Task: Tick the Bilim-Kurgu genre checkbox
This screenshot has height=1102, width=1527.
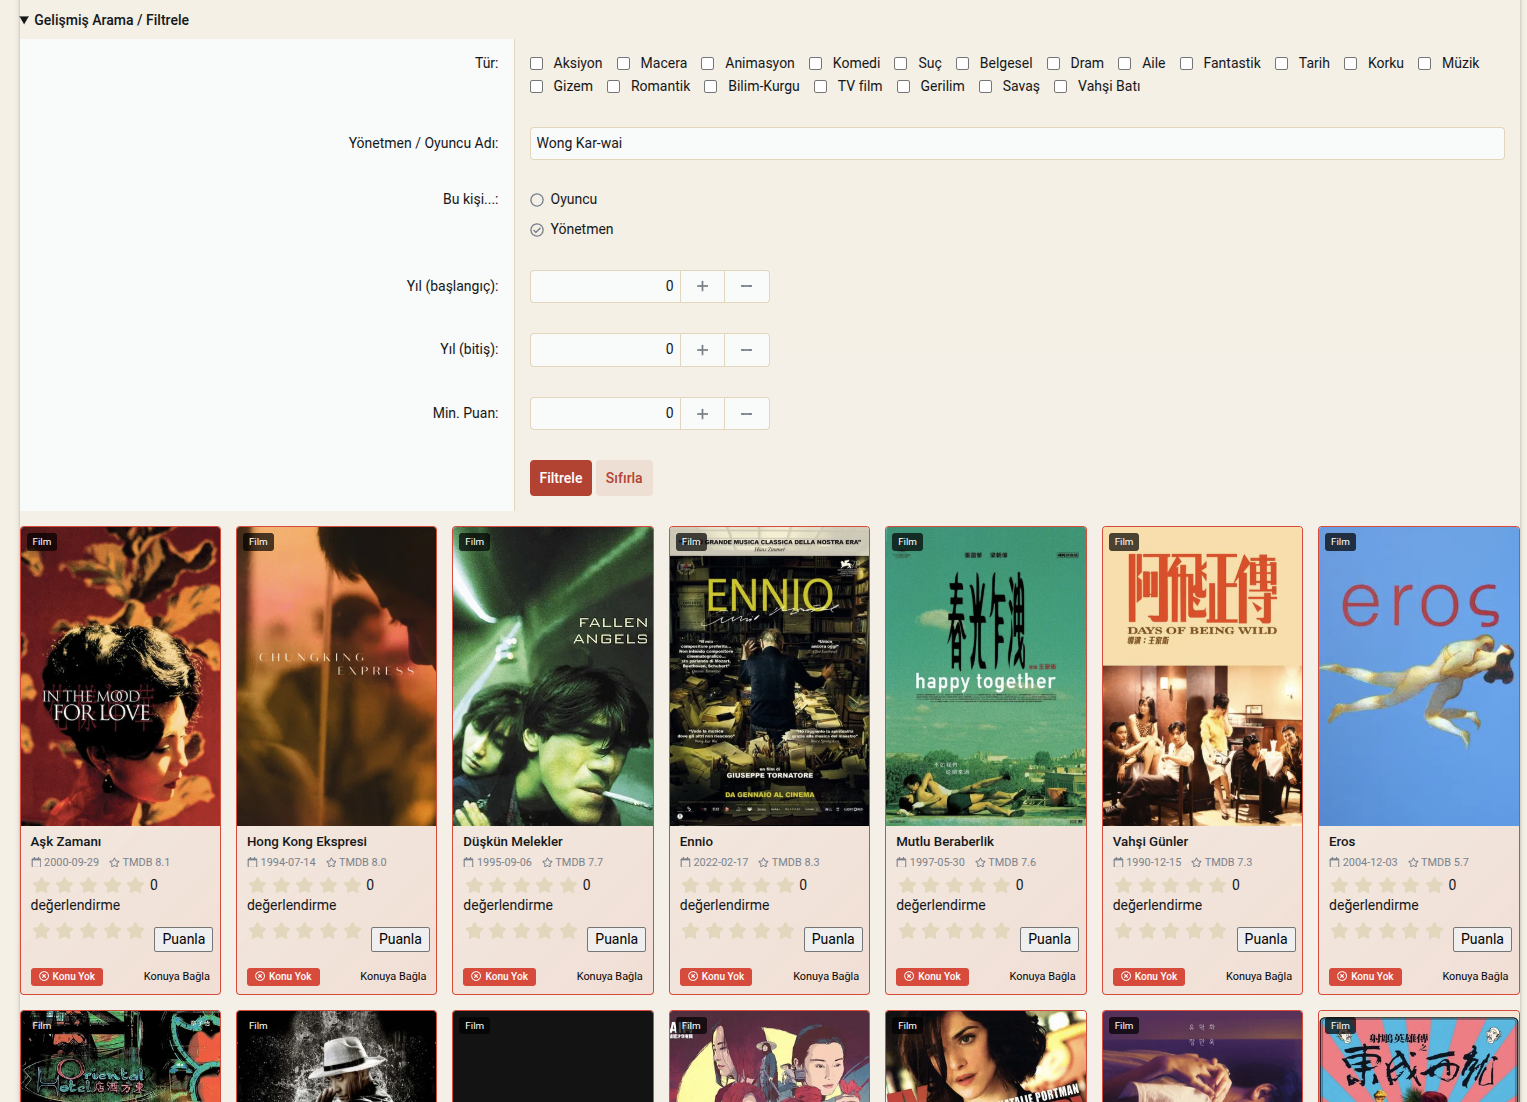Action: point(711,87)
